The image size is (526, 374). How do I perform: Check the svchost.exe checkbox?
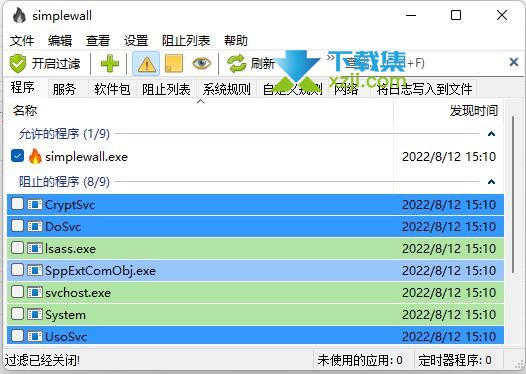click(17, 292)
